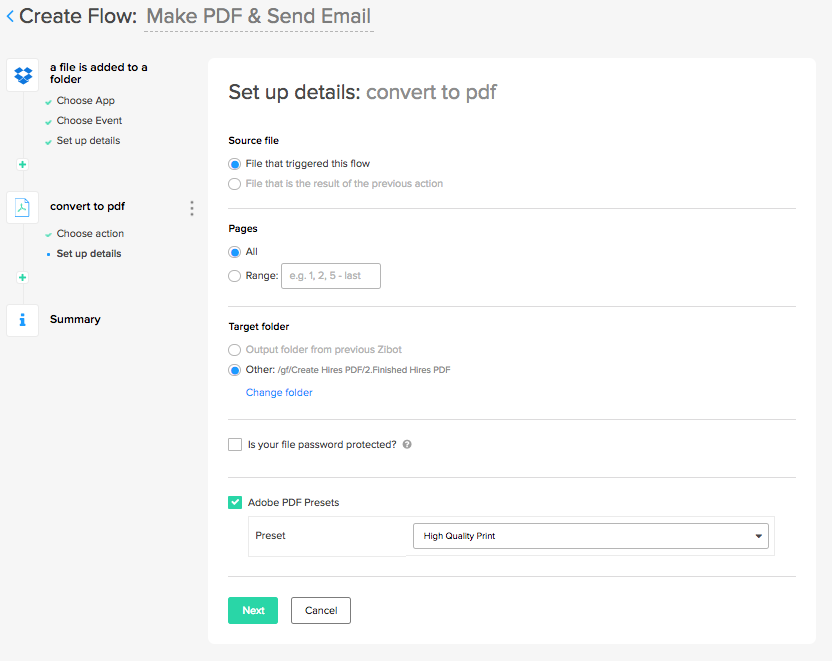832x661 pixels.
Task: Add step with plus icon above Summary
Action: coord(22,277)
